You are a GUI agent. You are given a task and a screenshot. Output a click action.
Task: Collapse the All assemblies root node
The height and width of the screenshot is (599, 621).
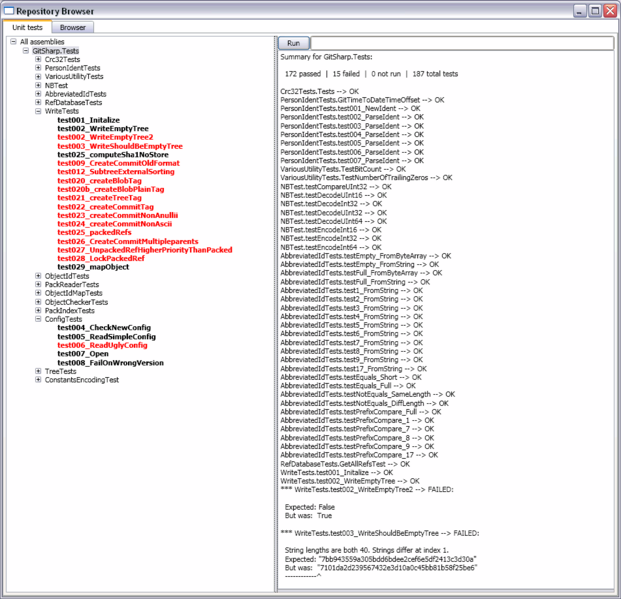[13, 42]
